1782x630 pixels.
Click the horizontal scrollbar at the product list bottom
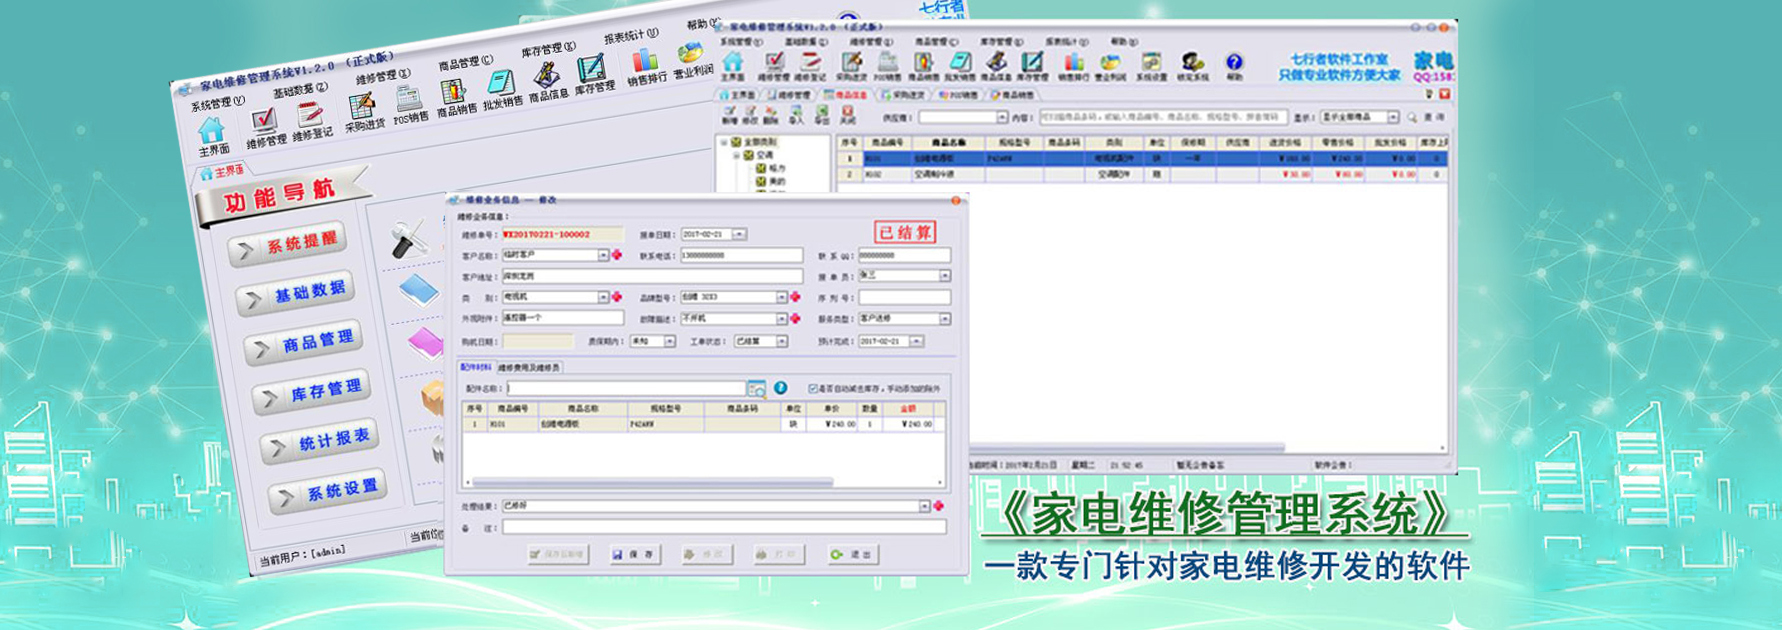point(1125,447)
